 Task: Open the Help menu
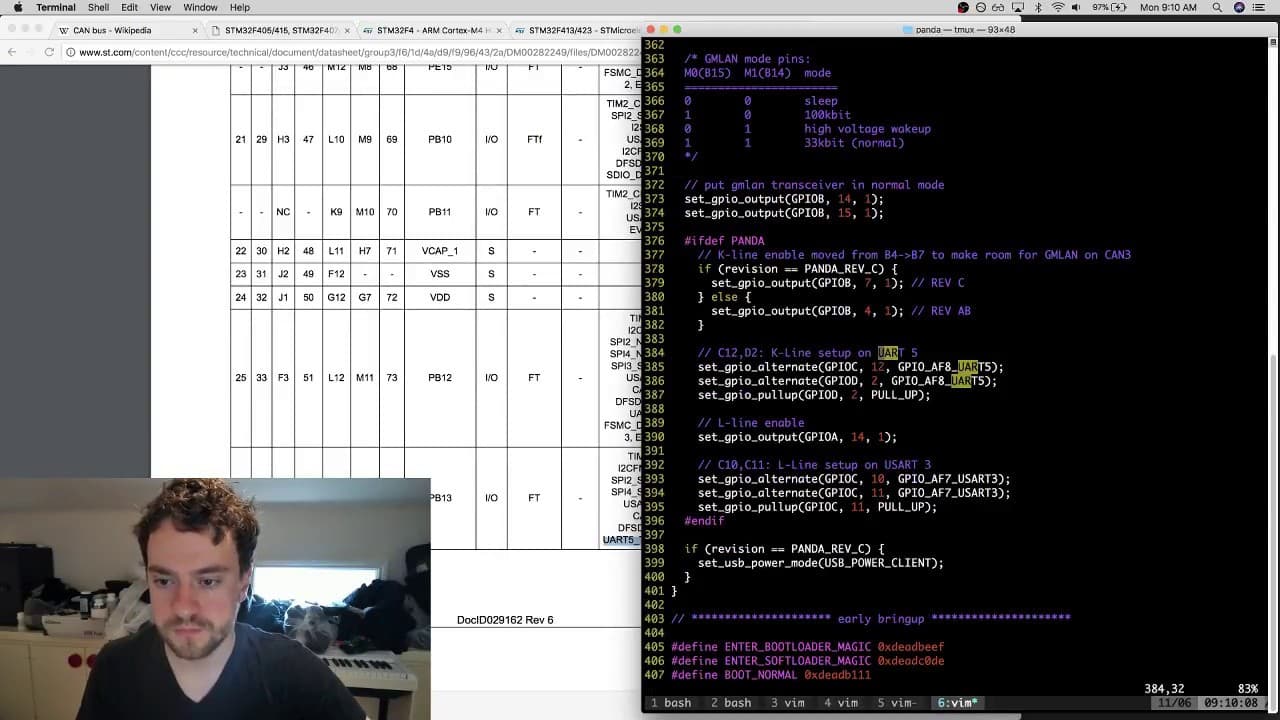click(x=239, y=7)
